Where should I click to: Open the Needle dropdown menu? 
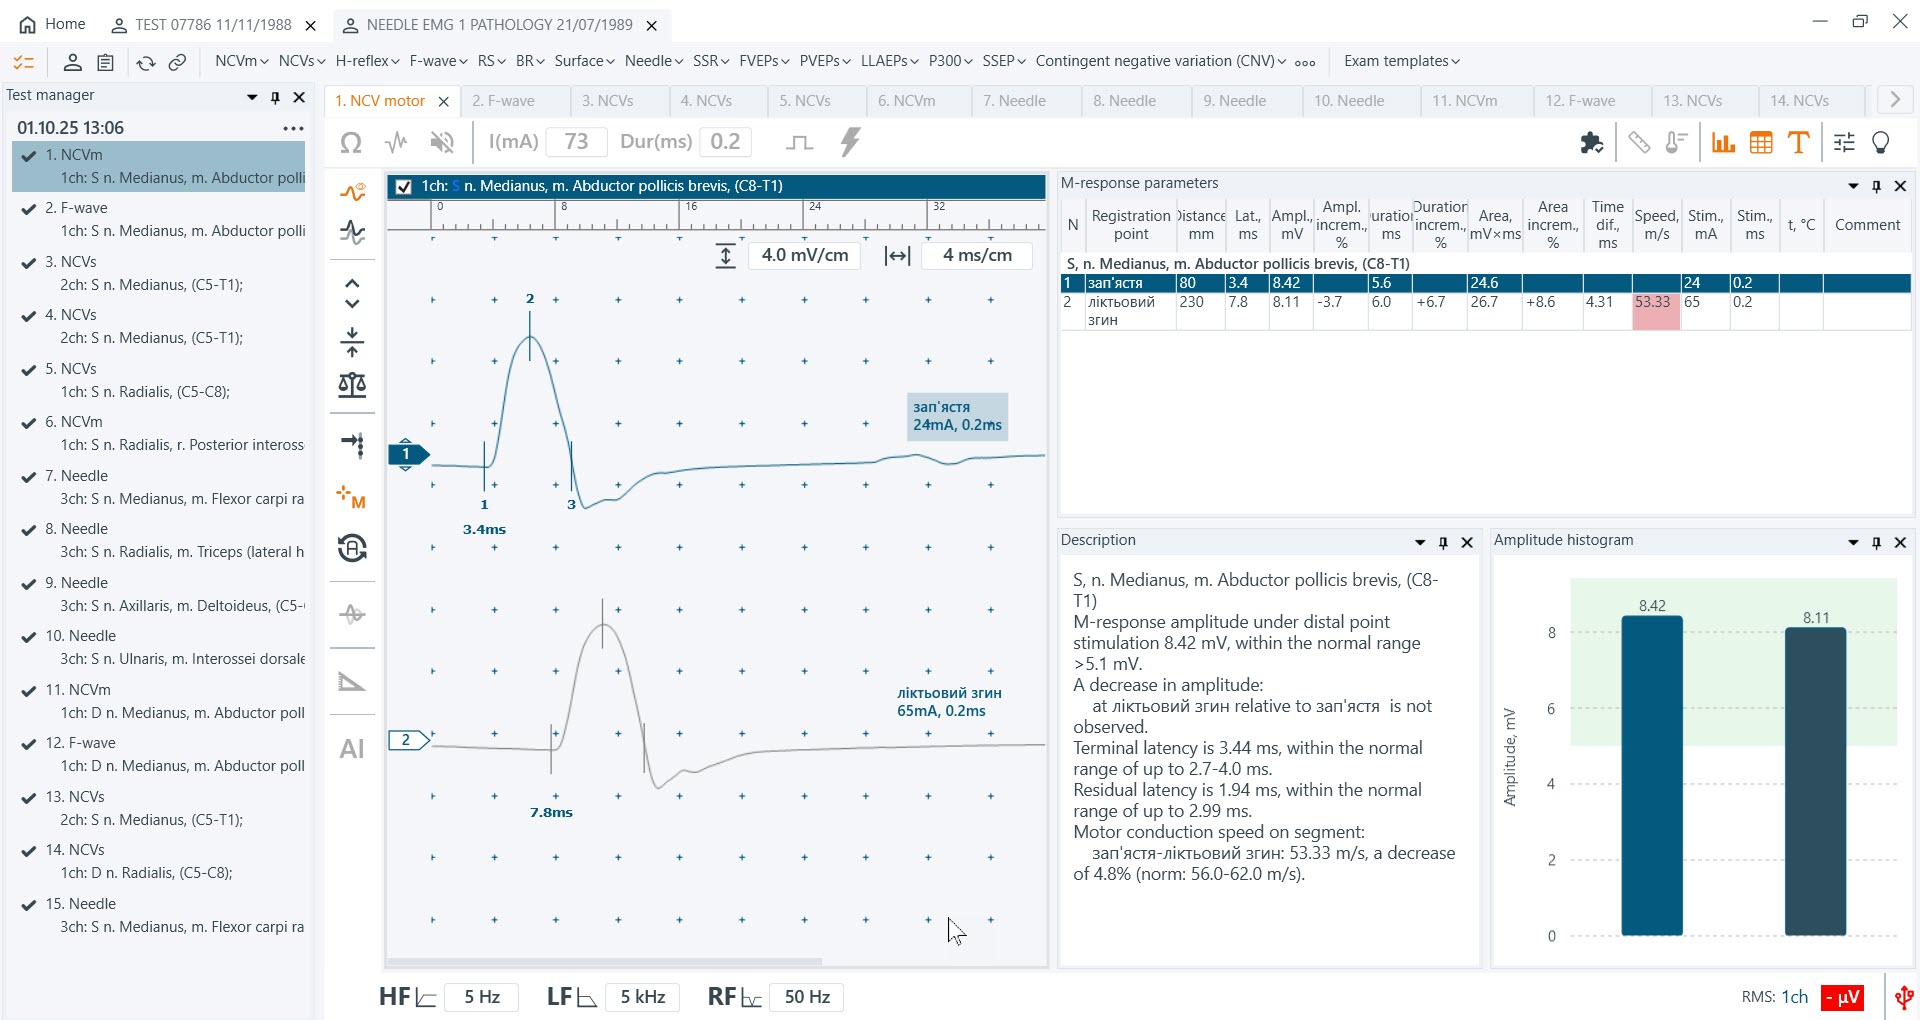click(653, 61)
